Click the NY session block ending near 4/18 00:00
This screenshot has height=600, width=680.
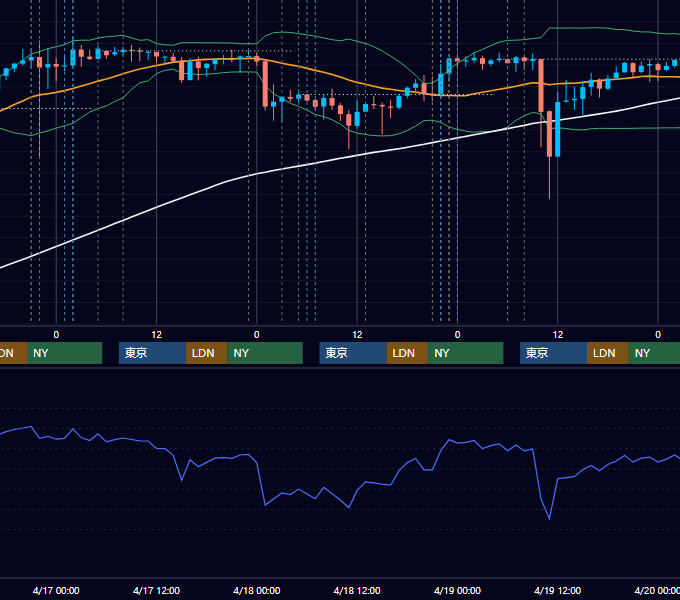(265, 353)
